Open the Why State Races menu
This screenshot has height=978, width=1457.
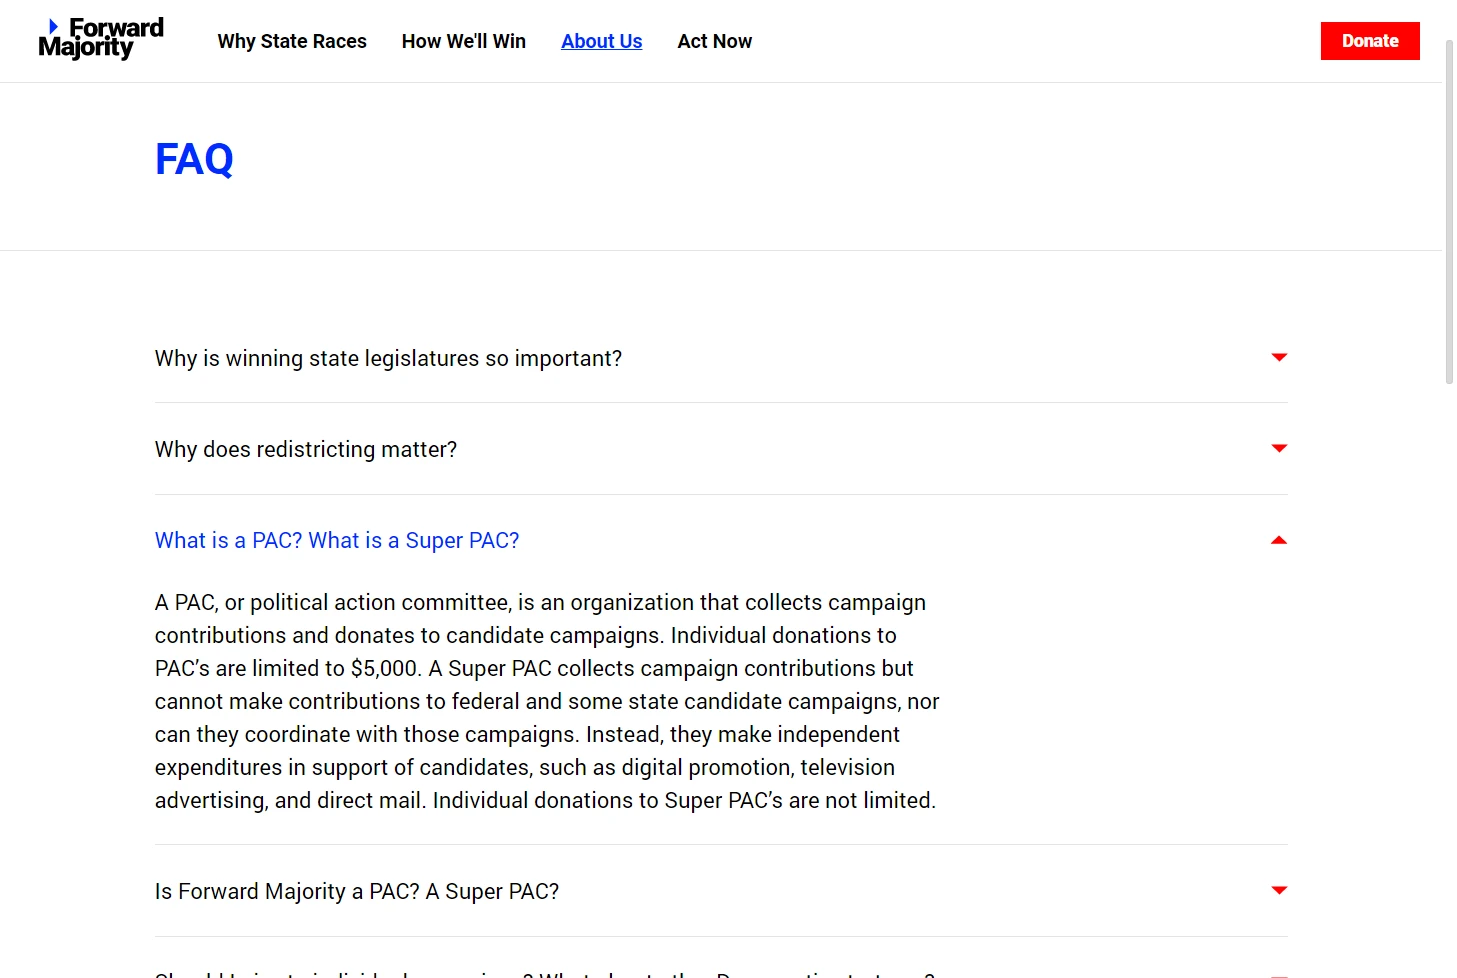[292, 41]
